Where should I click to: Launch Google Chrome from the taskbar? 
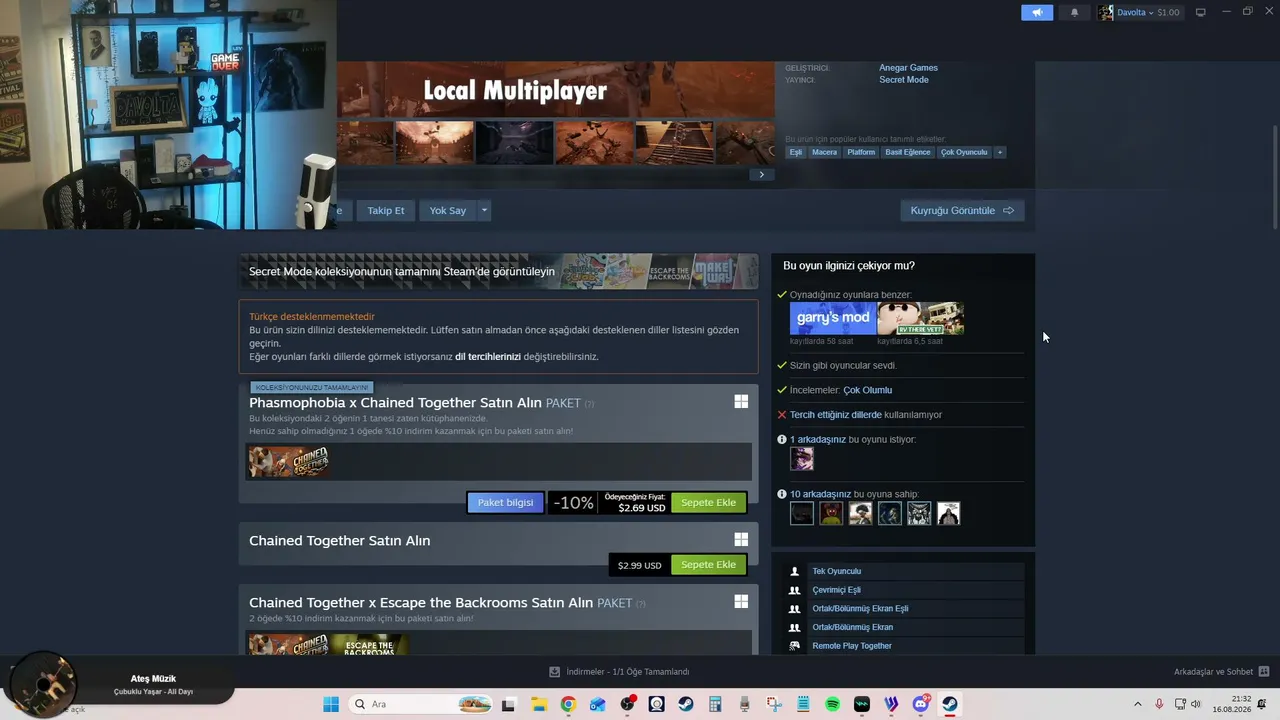click(x=568, y=704)
